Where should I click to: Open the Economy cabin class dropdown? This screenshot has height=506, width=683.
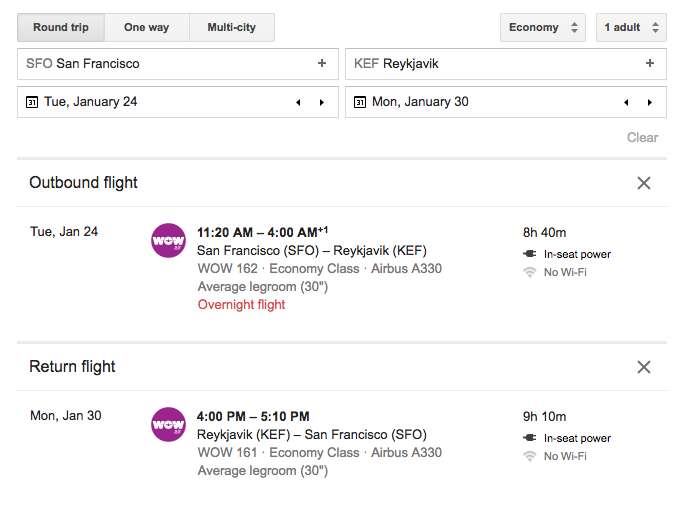click(543, 27)
